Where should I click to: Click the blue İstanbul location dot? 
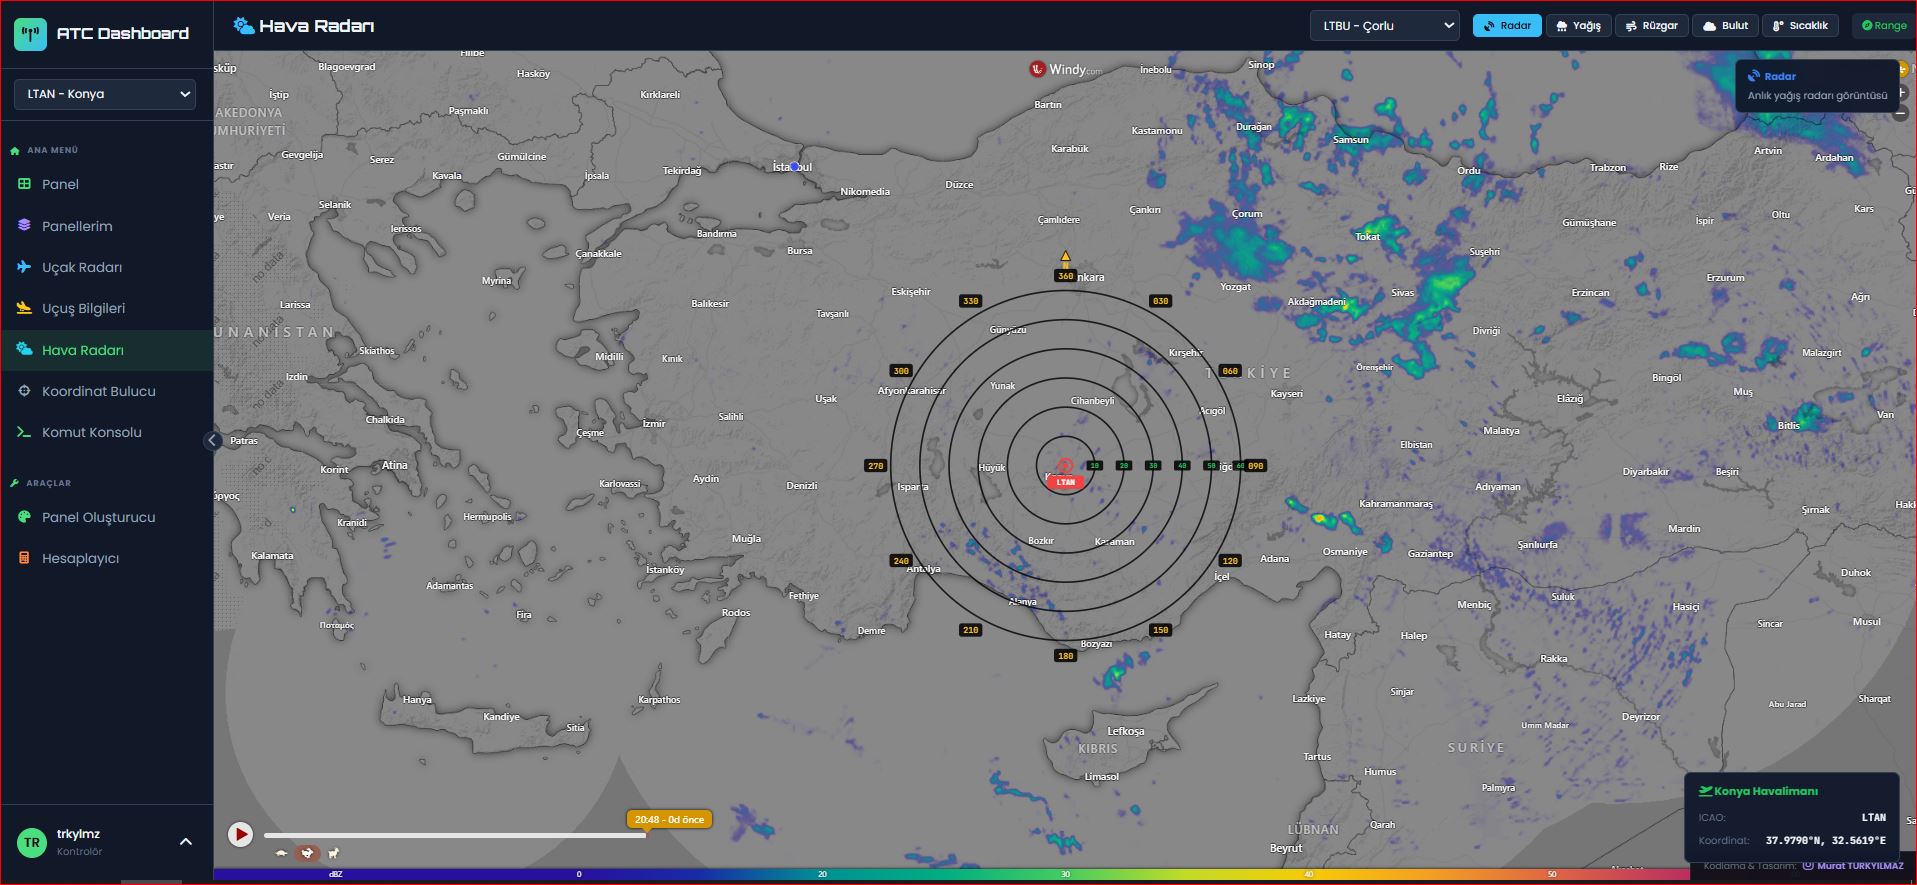click(795, 167)
